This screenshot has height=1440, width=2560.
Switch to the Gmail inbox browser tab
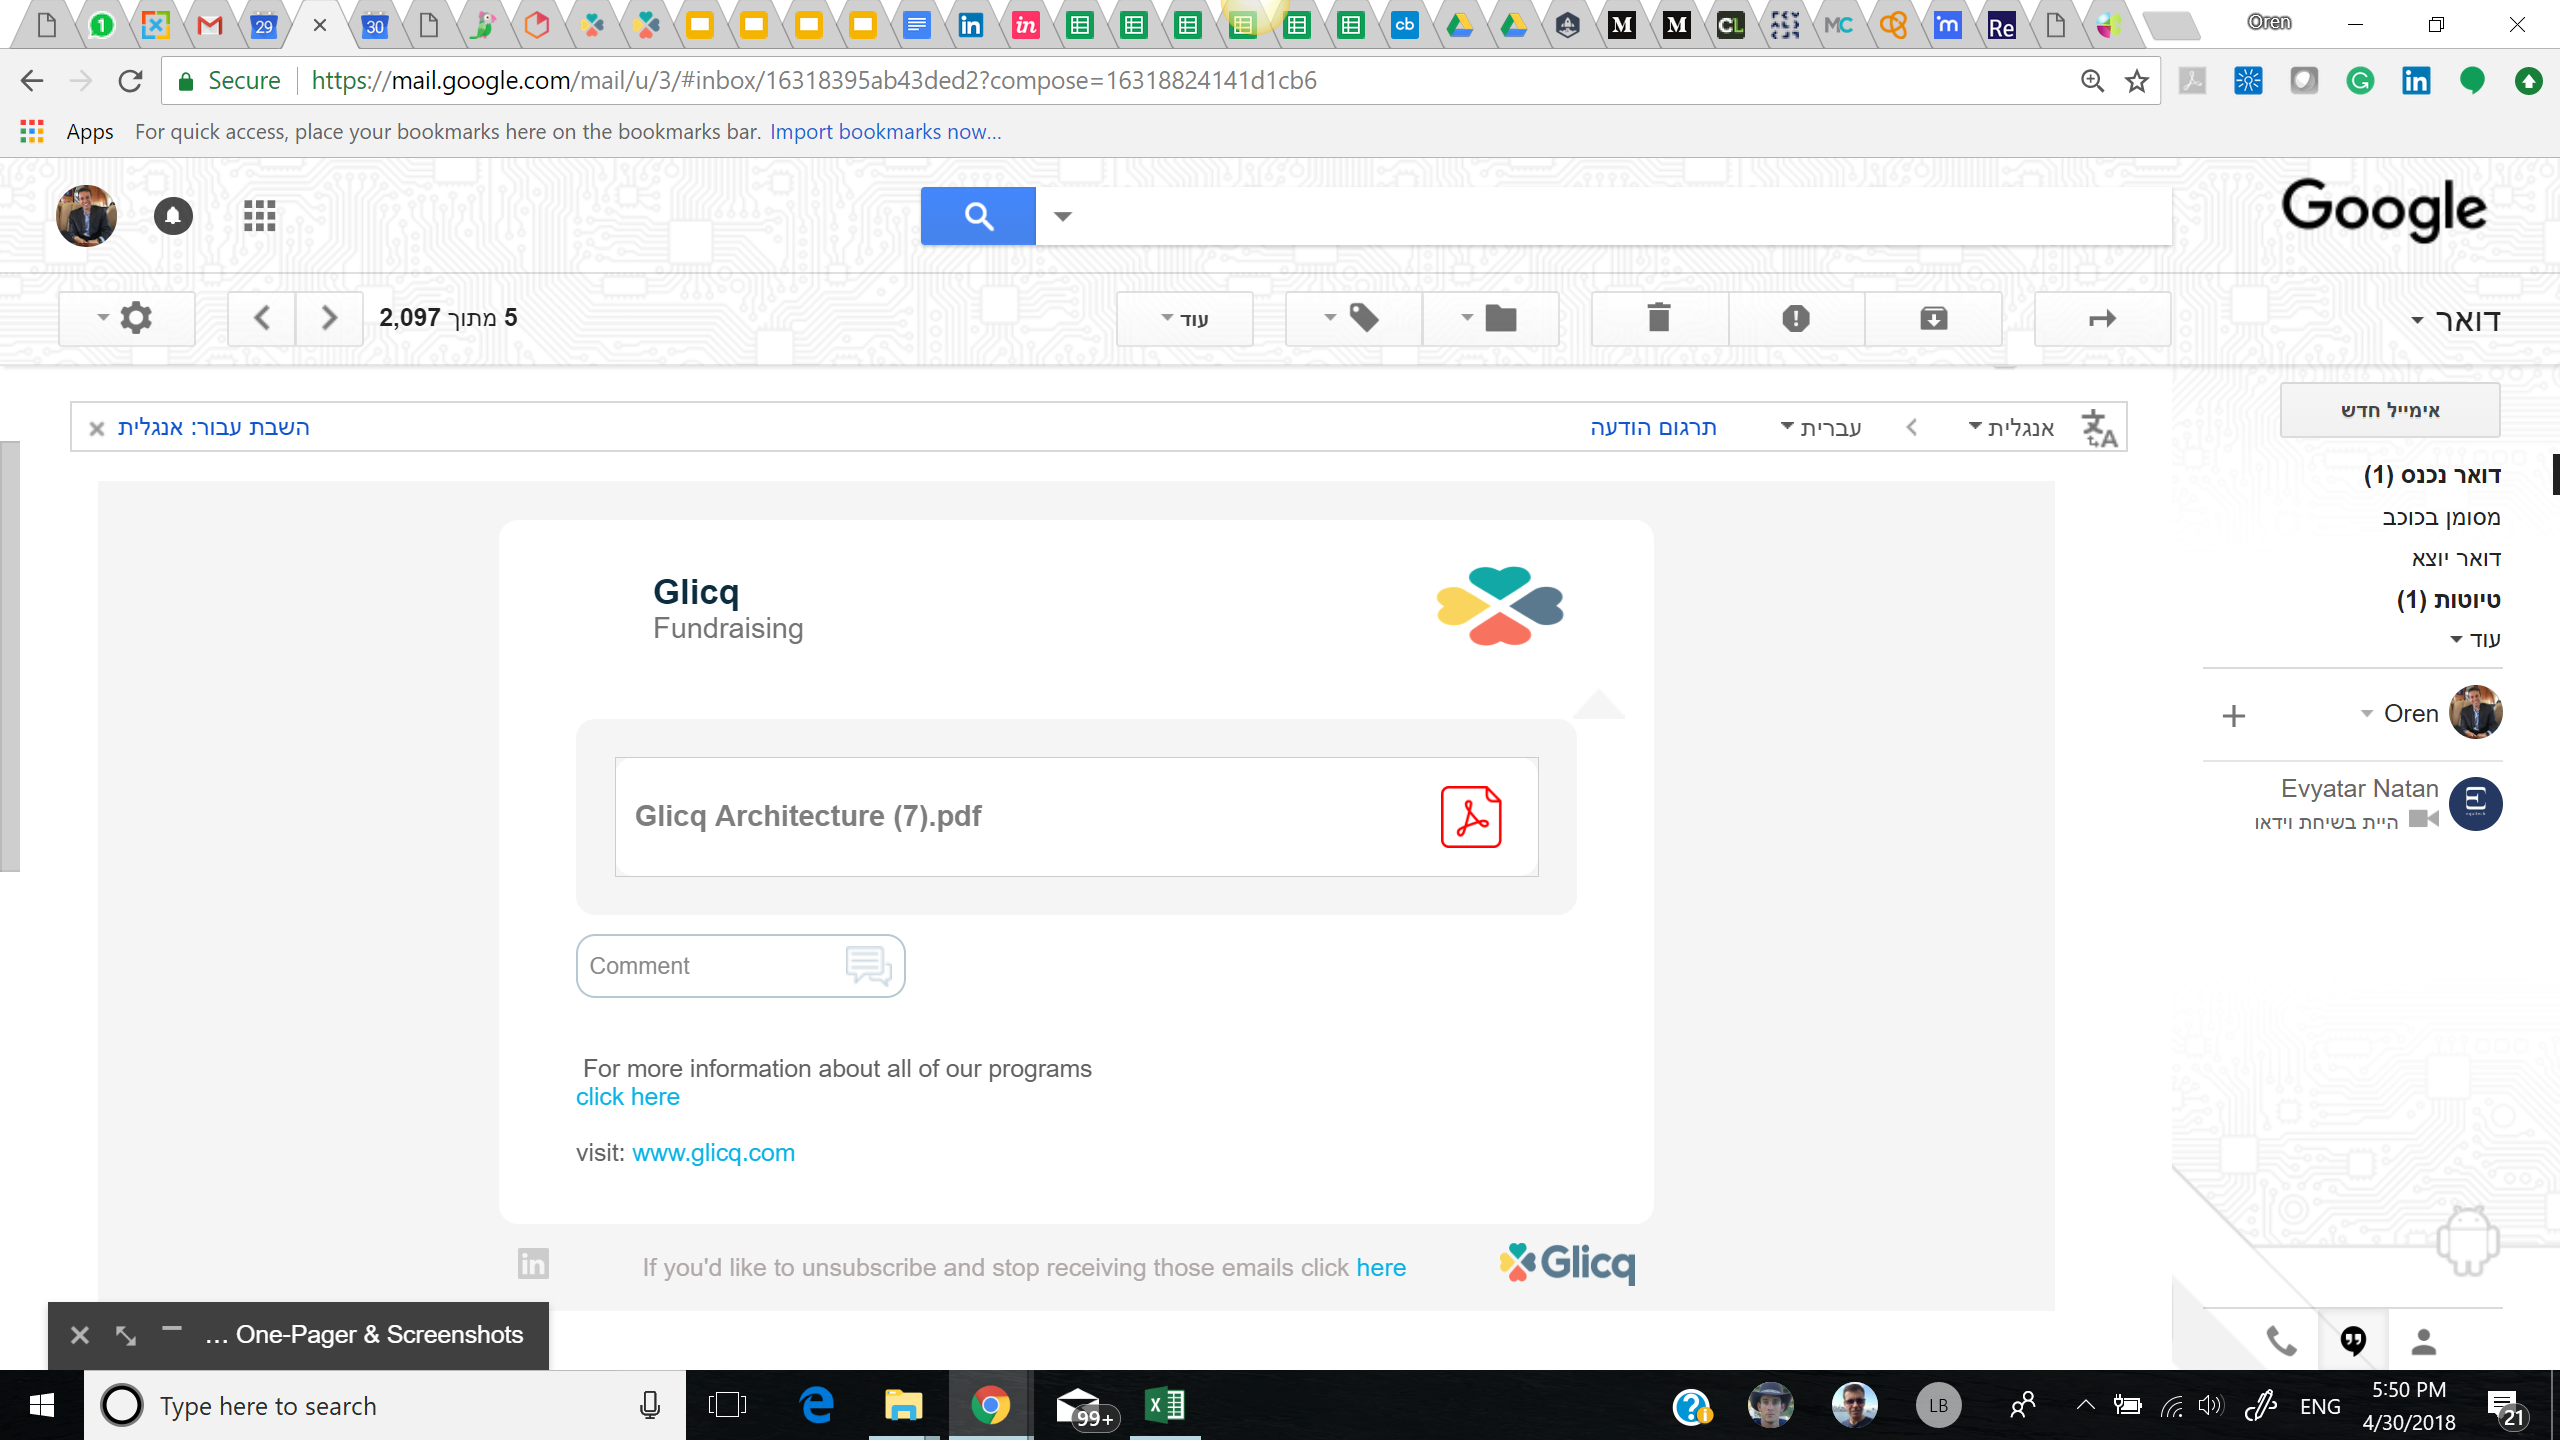[209, 25]
